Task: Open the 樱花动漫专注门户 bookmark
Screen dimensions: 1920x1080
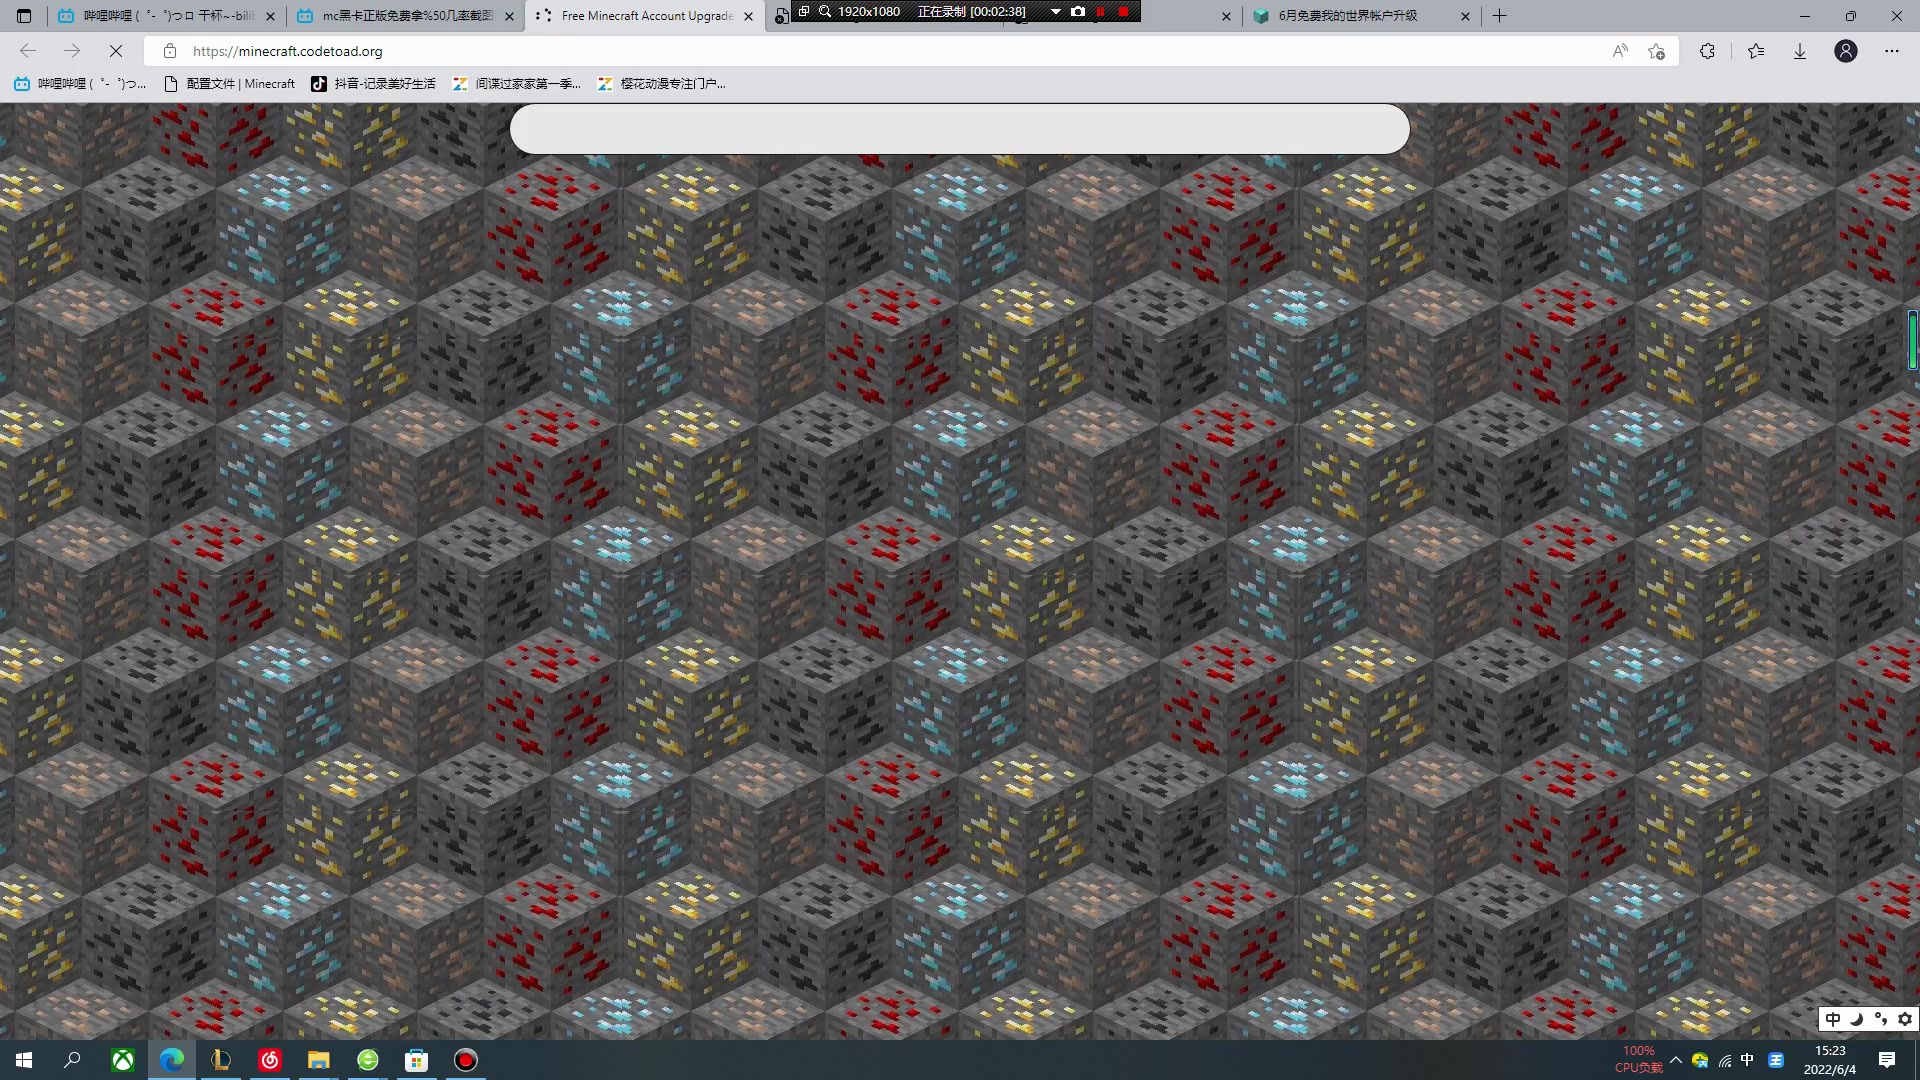Action: 662,84
